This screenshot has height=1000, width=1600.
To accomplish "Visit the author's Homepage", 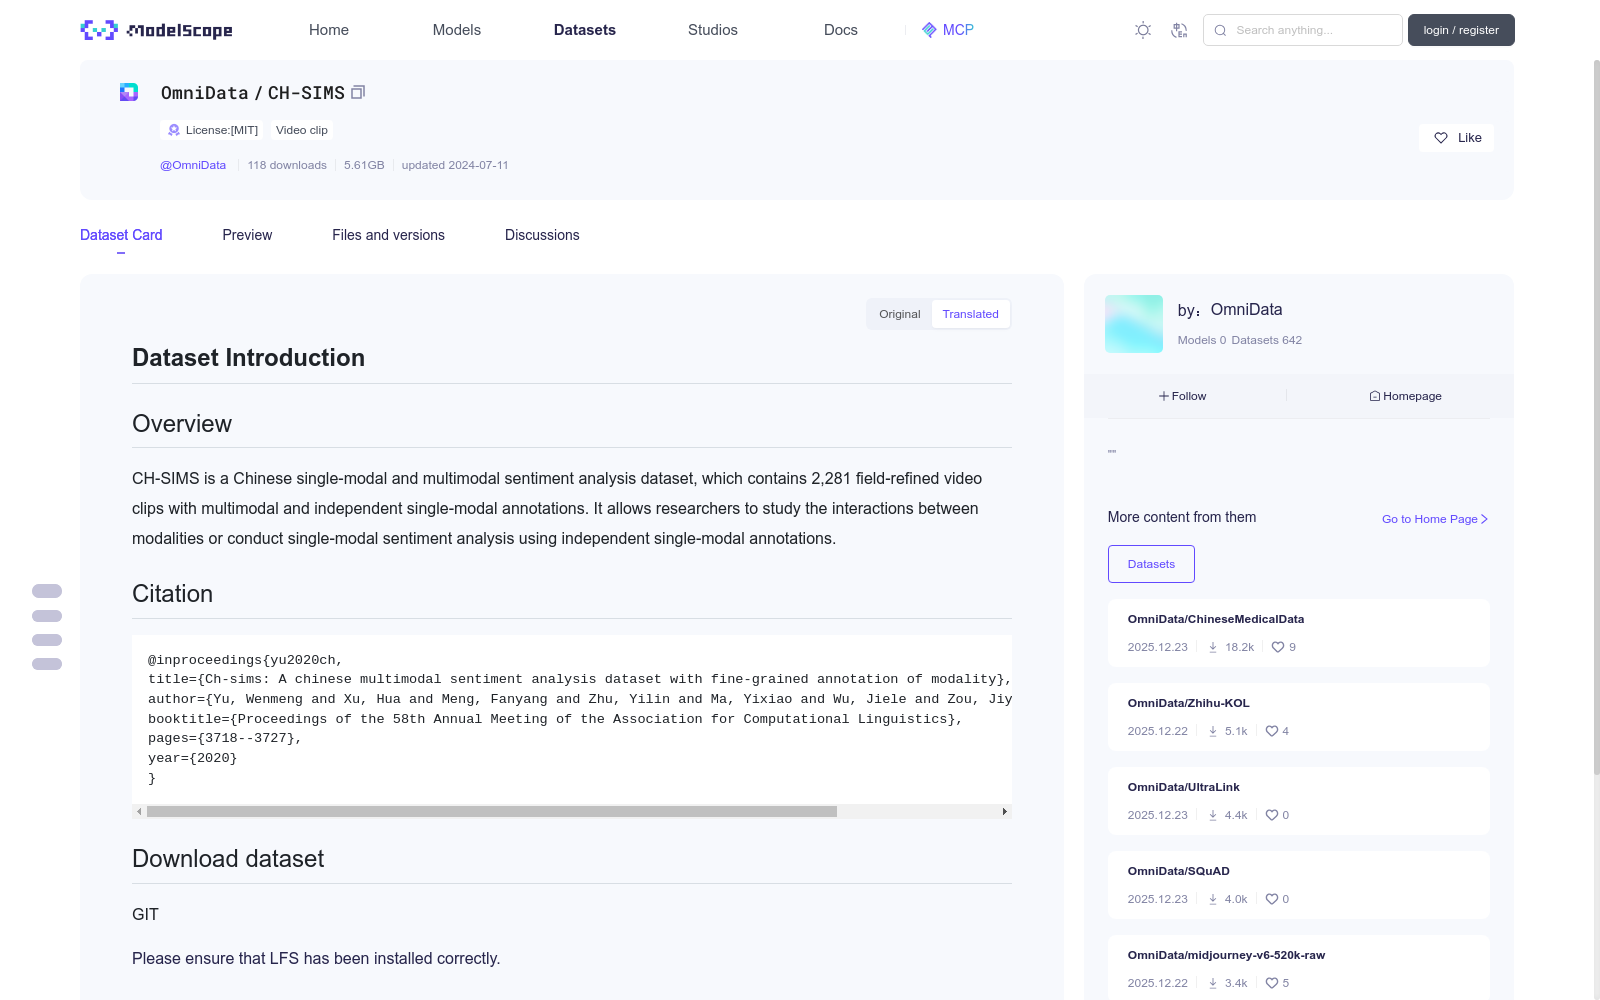I will pos(1405,396).
